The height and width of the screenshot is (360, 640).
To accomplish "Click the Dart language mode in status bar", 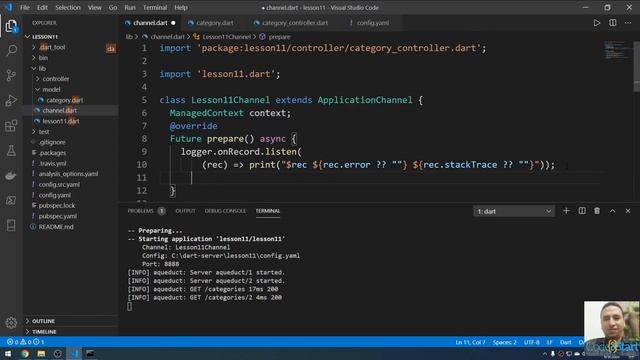I will click(565, 342).
